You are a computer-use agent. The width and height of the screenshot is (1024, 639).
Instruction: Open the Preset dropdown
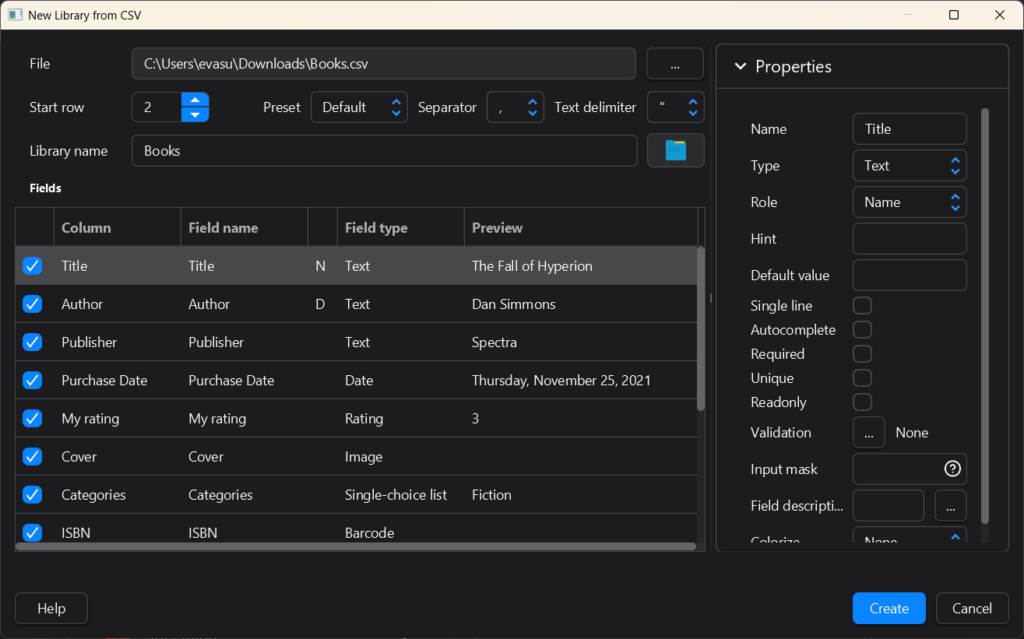click(359, 107)
